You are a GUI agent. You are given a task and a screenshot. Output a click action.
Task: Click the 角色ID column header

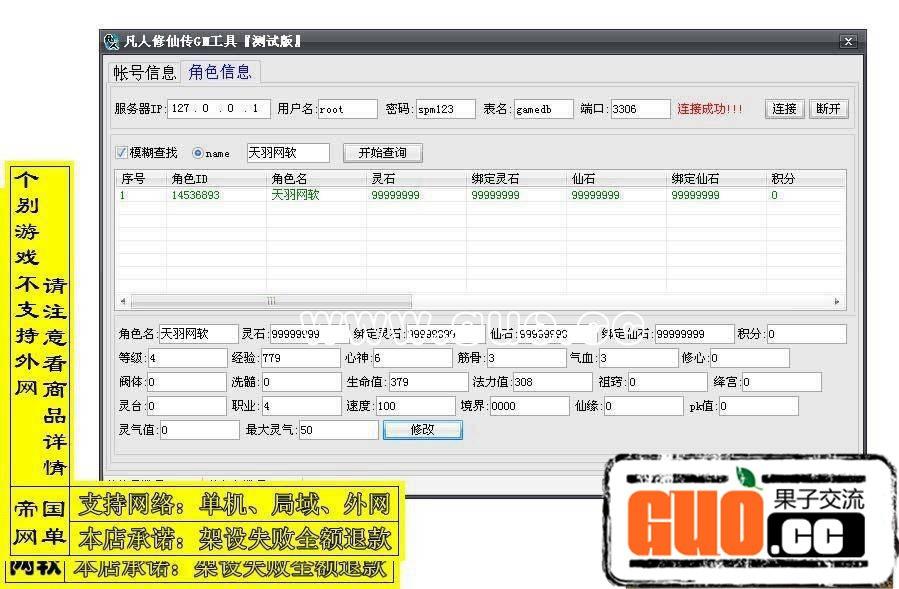pyautogui.click(x=216, y=178)
